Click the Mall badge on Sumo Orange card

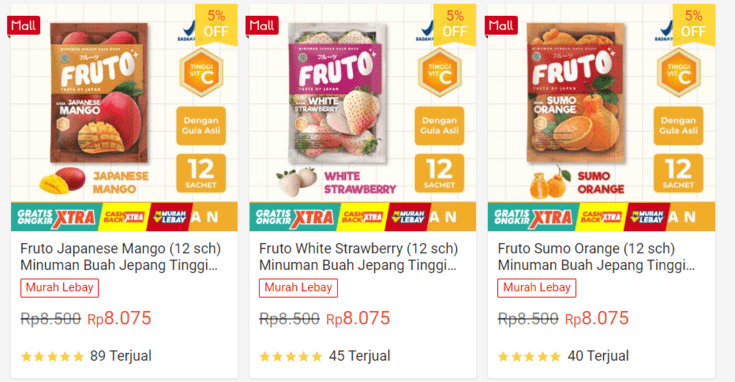pos(501,25)
